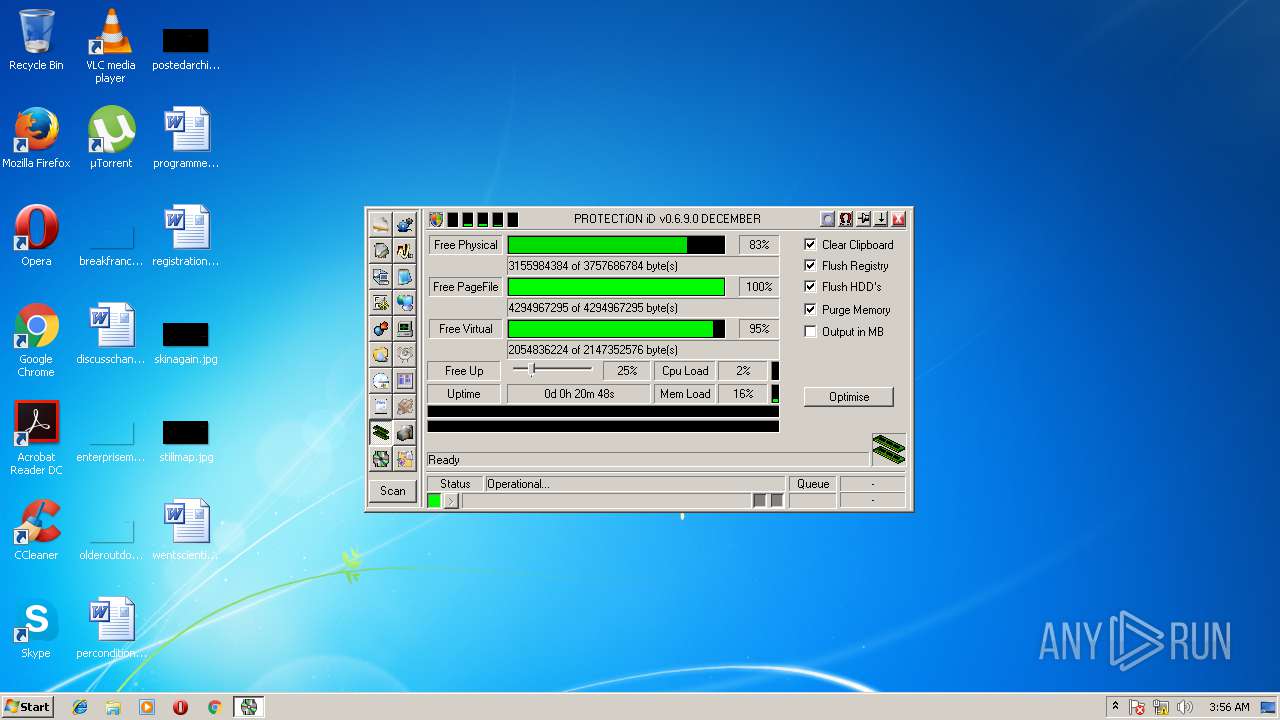Select the blue document pages sidebar icon
Screen dimensions: 1280x720
[405, 276]
